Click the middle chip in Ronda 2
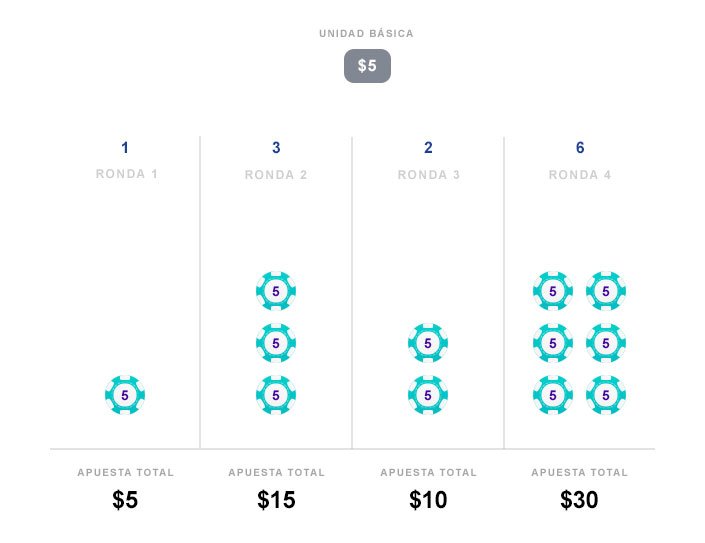Image resolution: width=705 pixels, height=543 pixels. 276,343
